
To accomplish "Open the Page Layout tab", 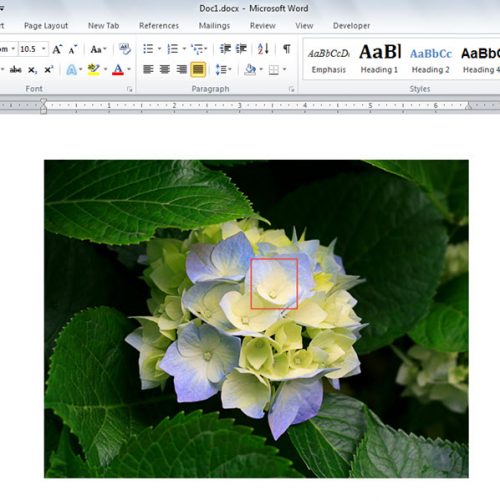I will (x=46, y=26).
